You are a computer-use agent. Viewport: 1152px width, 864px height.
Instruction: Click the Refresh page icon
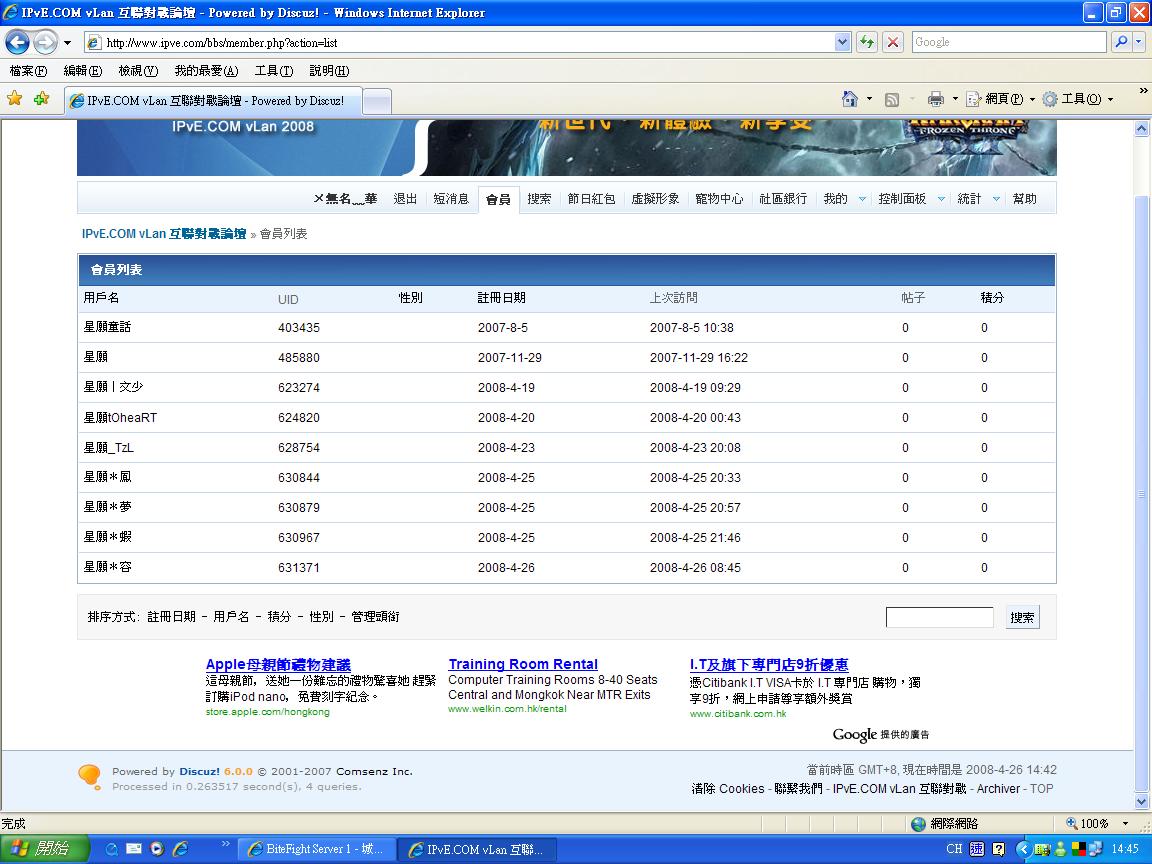tap(866, 42)
